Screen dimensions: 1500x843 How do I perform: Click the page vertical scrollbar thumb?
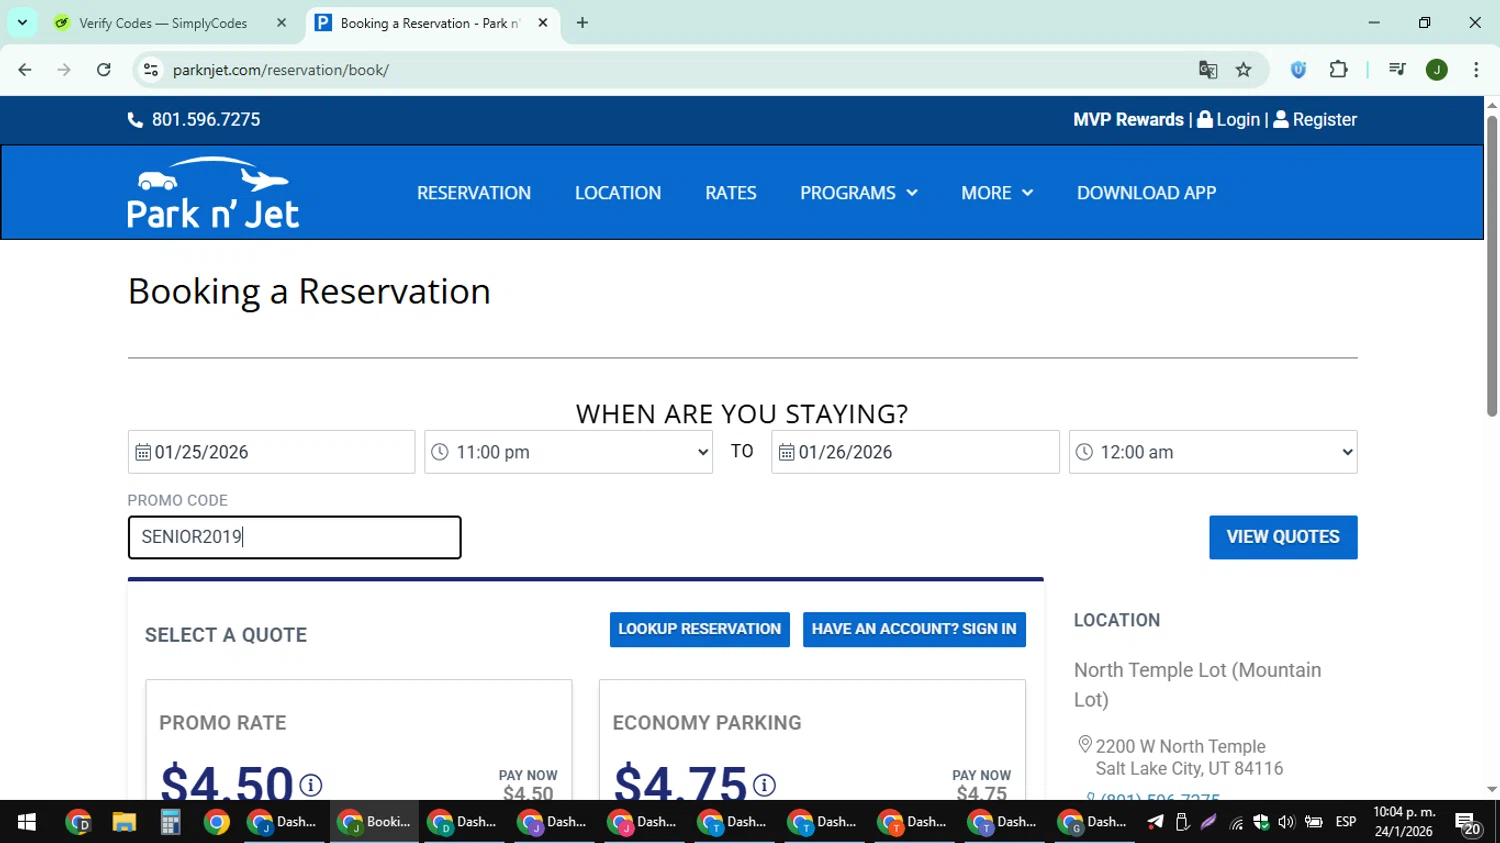click(x=1492, y=266)
